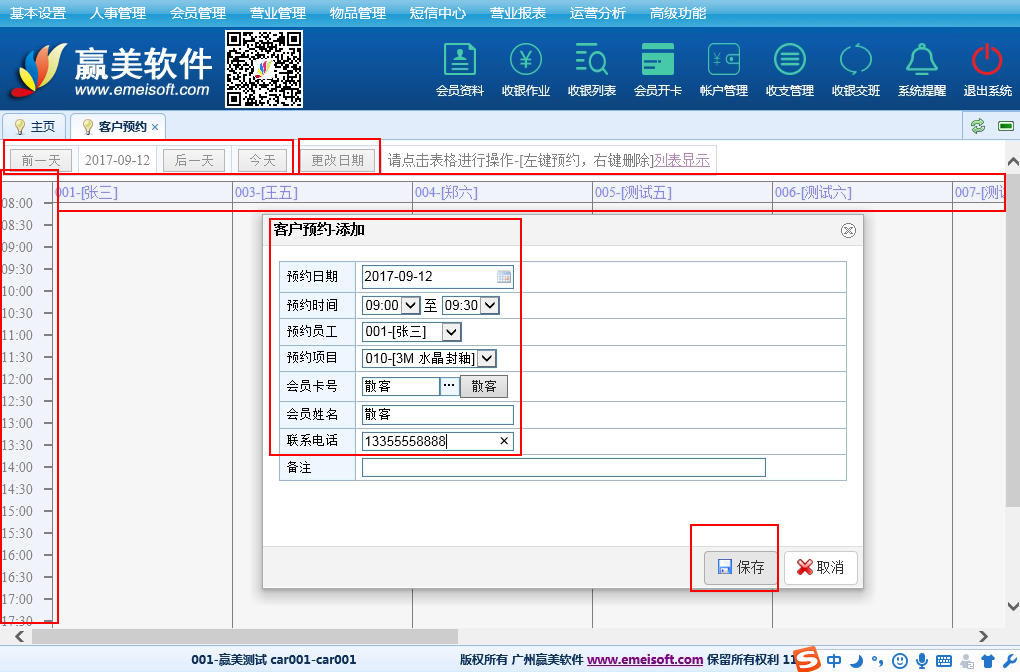Open 会员资料 member info icon
This screenshot has height=672, width=1020.
[460, 61]
